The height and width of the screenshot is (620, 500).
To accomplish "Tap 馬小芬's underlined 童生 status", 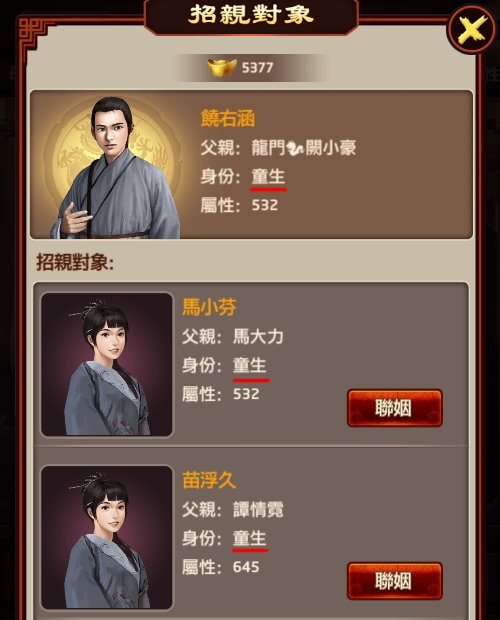I will click(x=250, y=365).
